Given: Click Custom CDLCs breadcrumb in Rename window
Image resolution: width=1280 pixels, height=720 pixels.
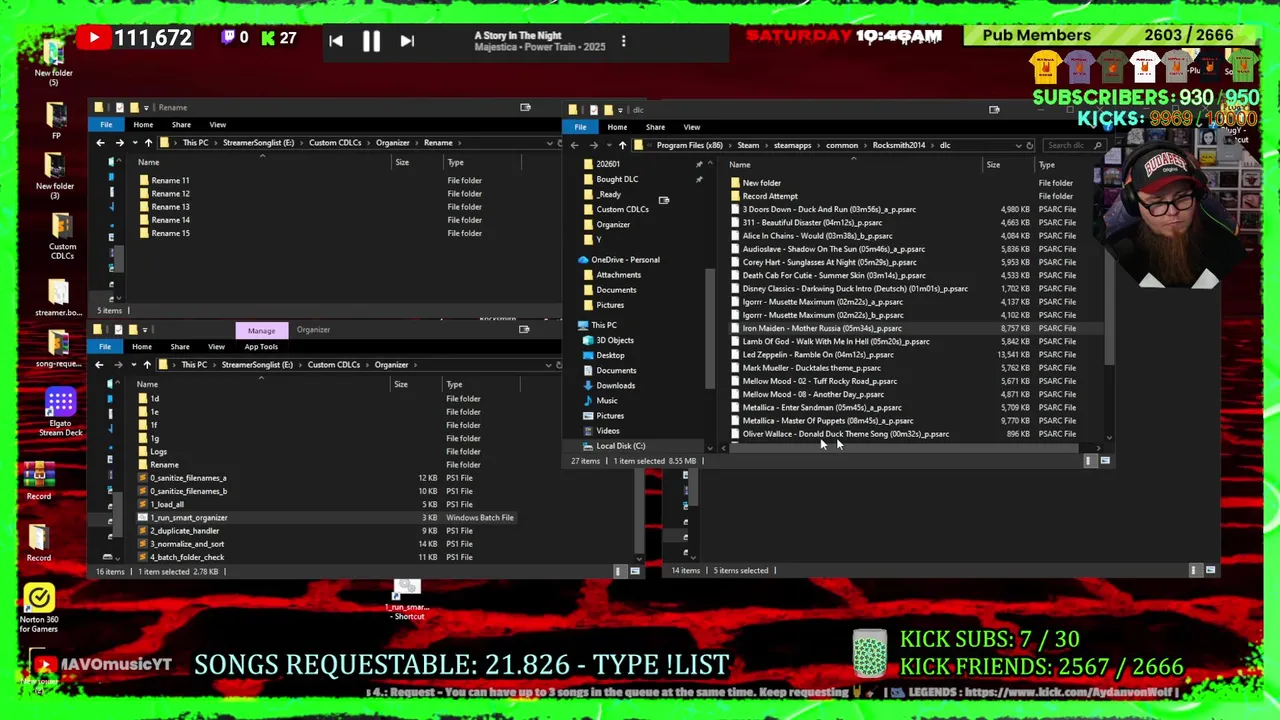Looking at the screenshot, I should pos(335,143).
